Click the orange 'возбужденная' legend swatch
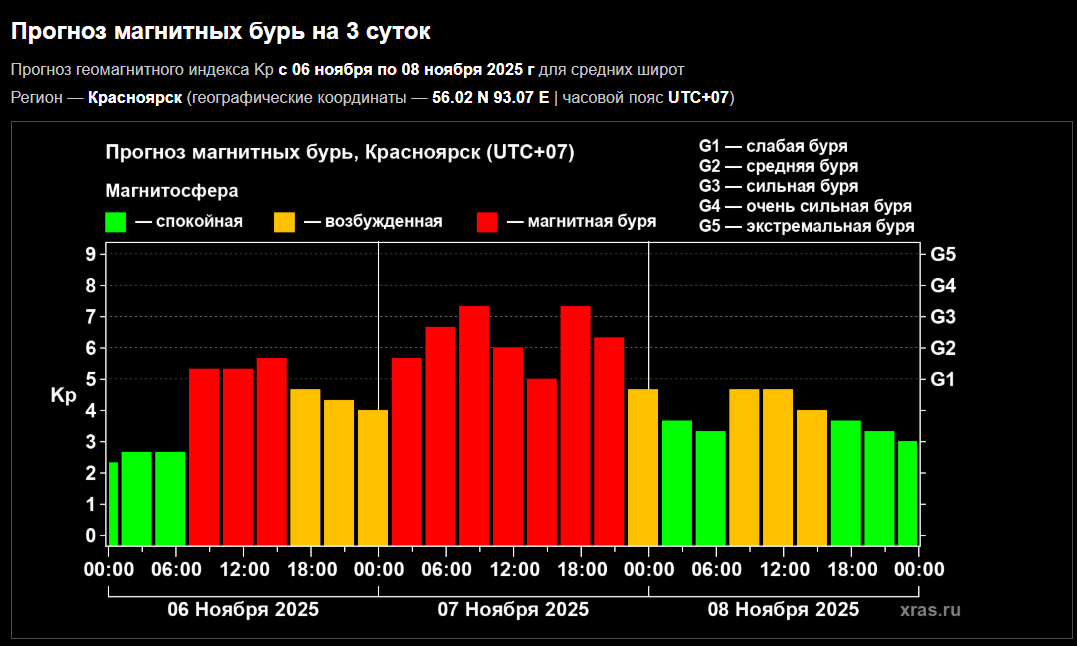 [x=284, y=222]
